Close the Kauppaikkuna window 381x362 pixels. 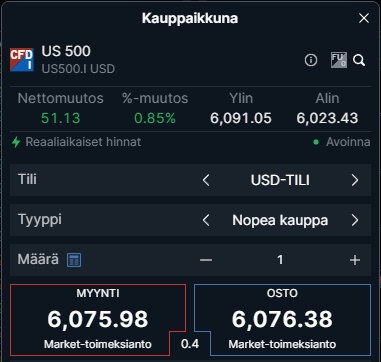coord(364,18)
